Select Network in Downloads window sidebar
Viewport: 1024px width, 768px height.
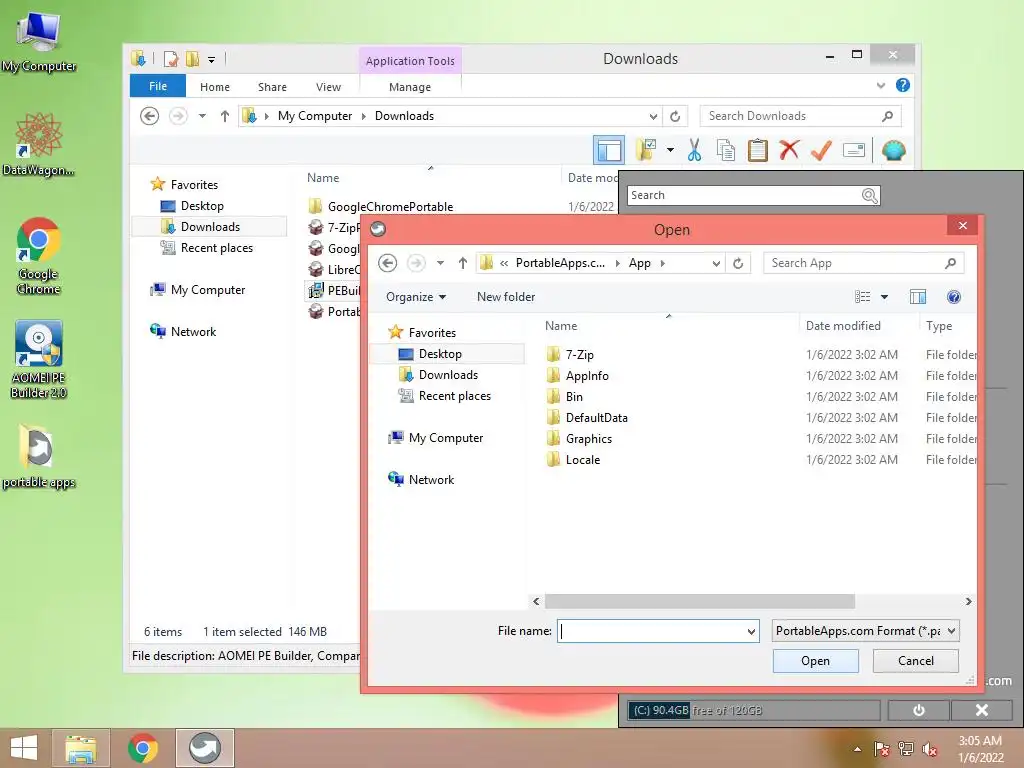pyautogui.click(x=193, y=331)
